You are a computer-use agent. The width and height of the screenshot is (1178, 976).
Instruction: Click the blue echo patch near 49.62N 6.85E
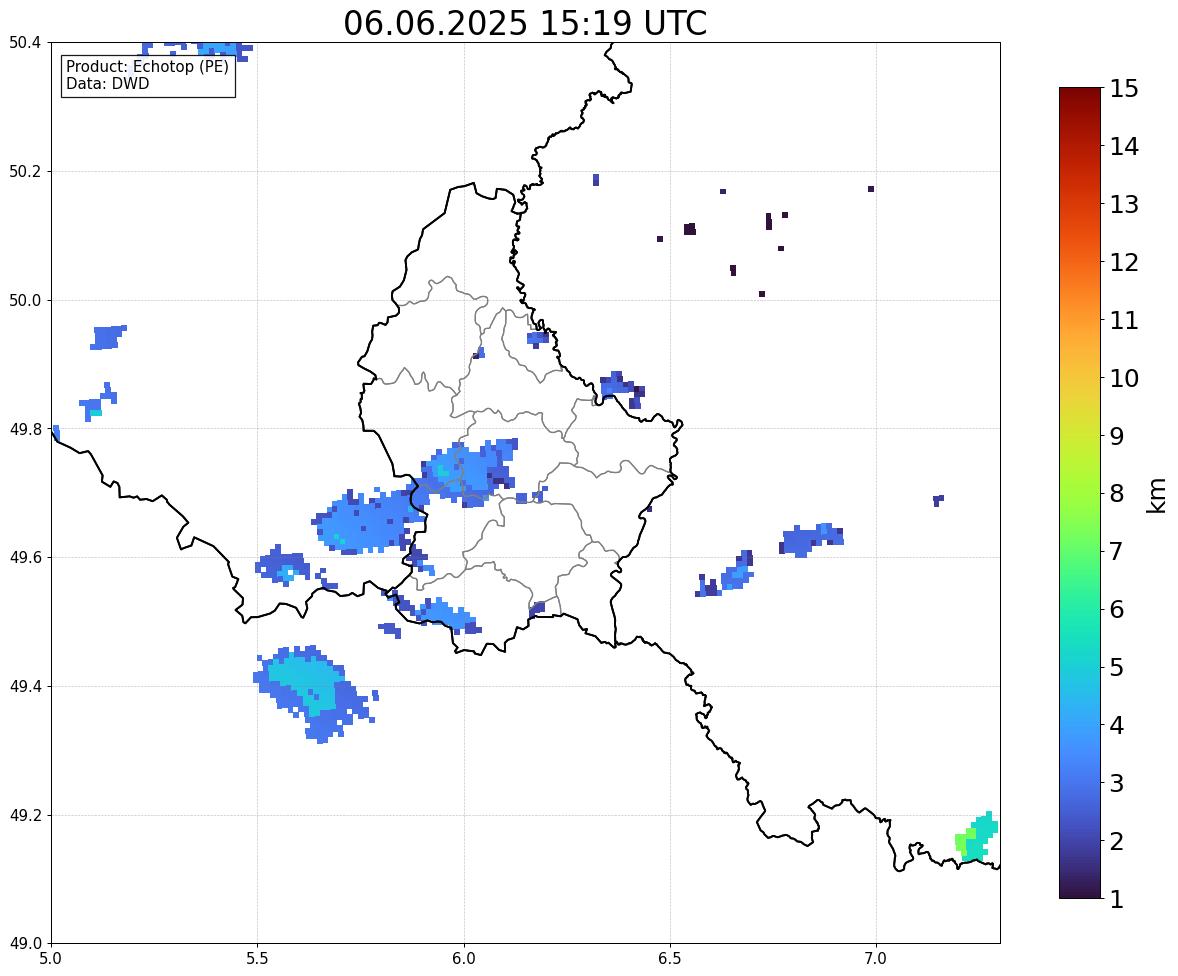(x=811, y=539)
